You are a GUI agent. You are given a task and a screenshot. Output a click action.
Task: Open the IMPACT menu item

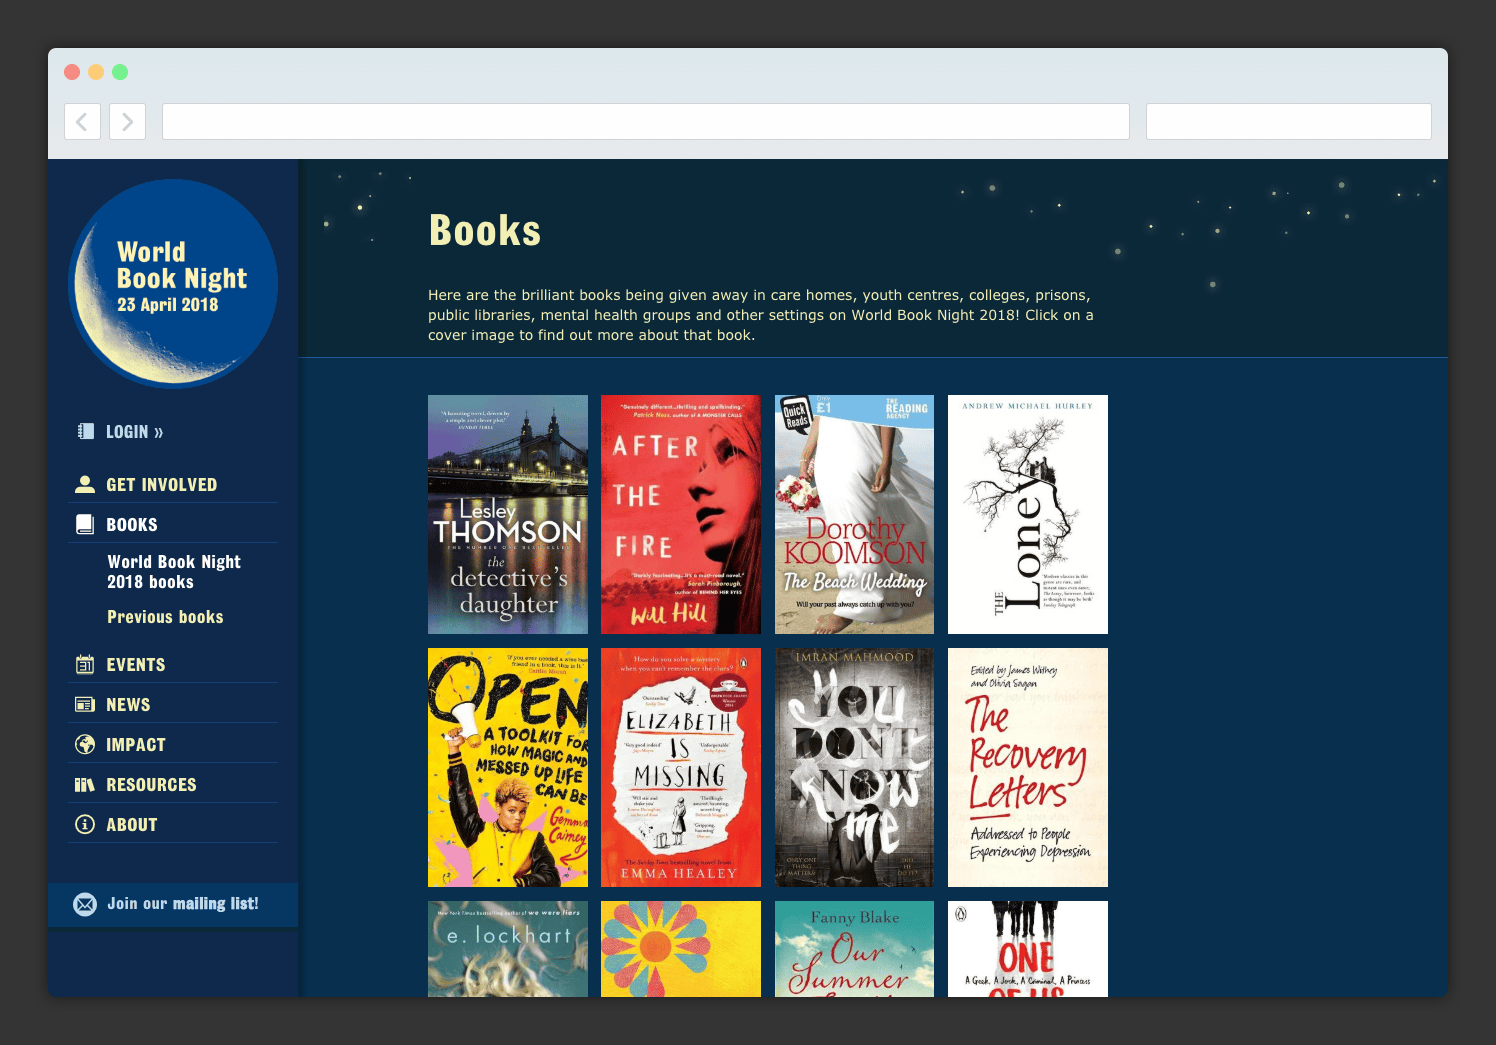tap(136, 745)
